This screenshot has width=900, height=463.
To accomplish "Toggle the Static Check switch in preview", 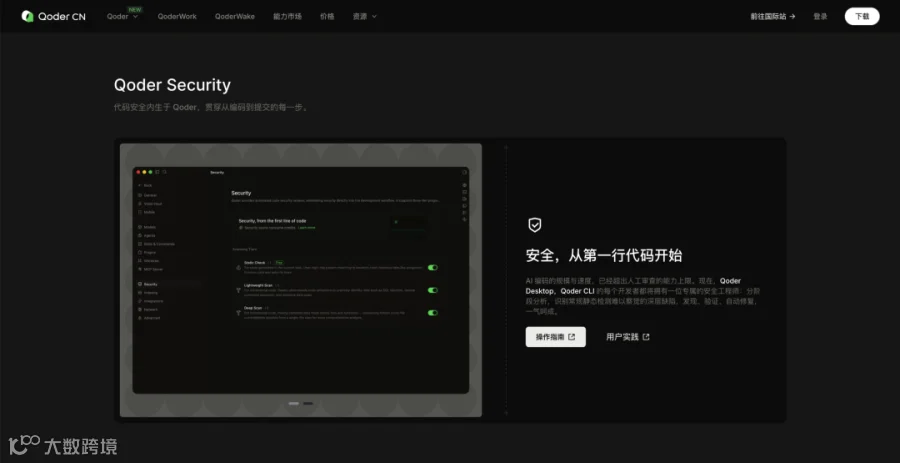I will click(x=432, y=267).
